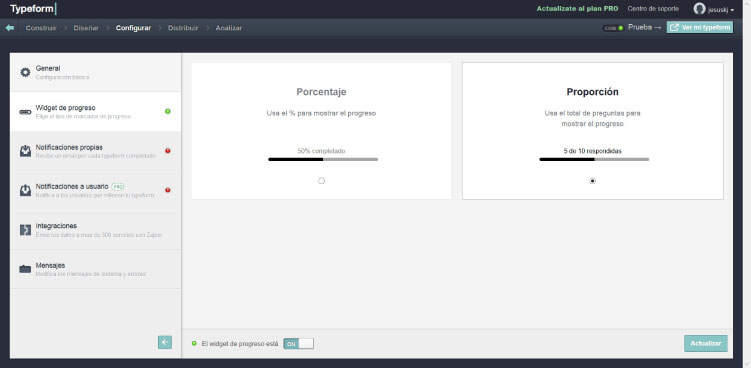Click the external-link icon in Ver mi typeform
751x368 pixels.
[x=674, y=28]
